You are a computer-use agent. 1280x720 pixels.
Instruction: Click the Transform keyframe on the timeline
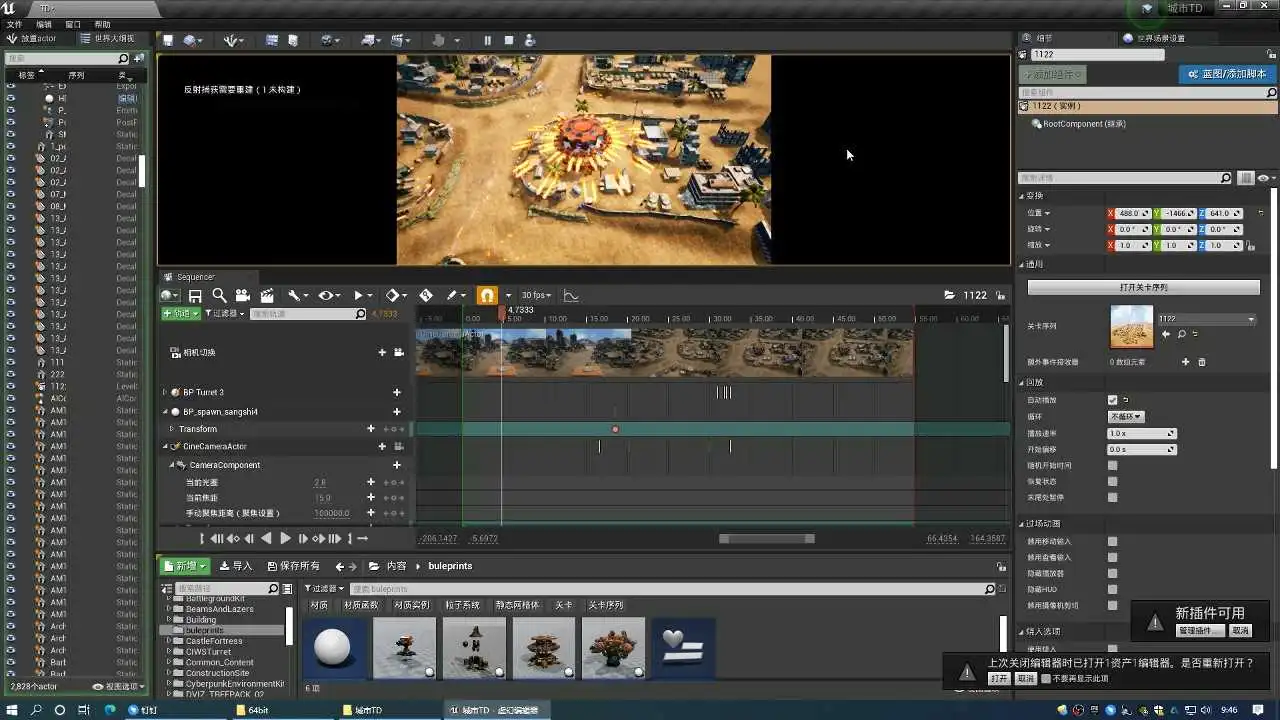(615, 430)
